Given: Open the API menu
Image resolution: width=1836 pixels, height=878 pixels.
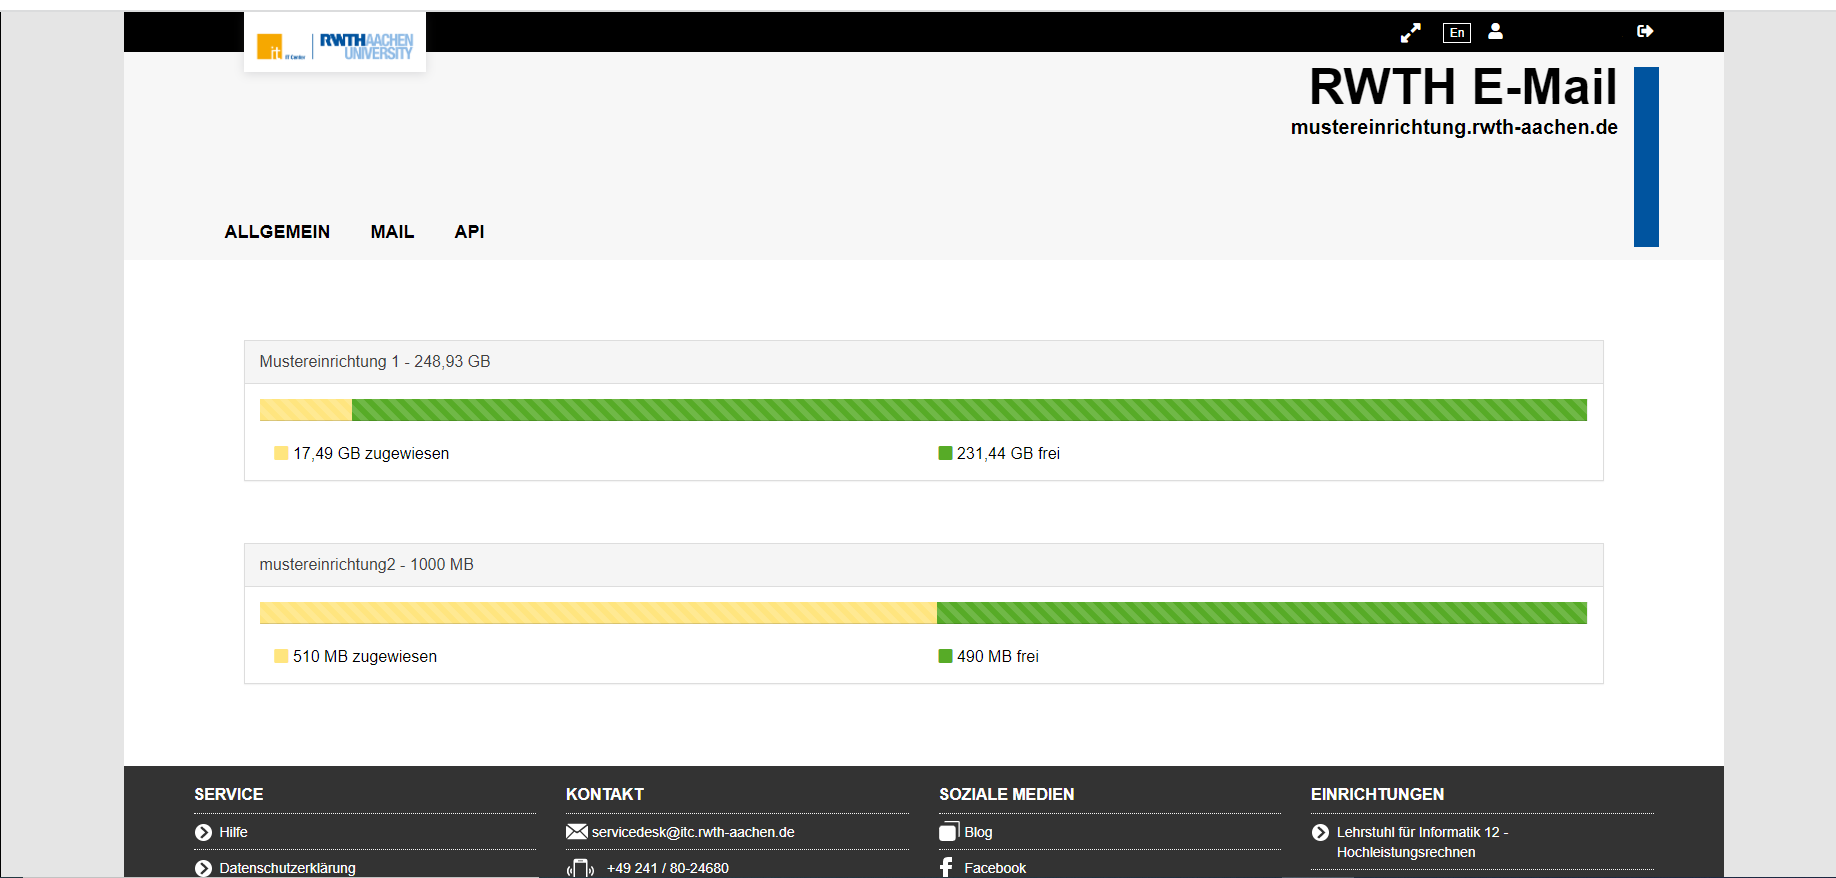Looking at the screenshot, I should 469,232.
